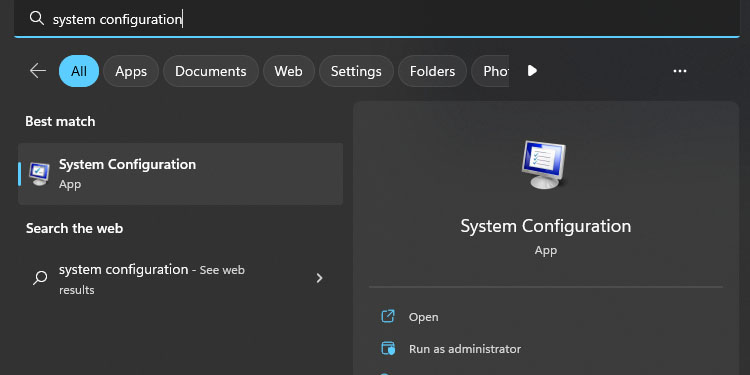This screenshot has height=375, width=750.
Task: Click the search magnifier icon in search box
Action: (36, 18)
